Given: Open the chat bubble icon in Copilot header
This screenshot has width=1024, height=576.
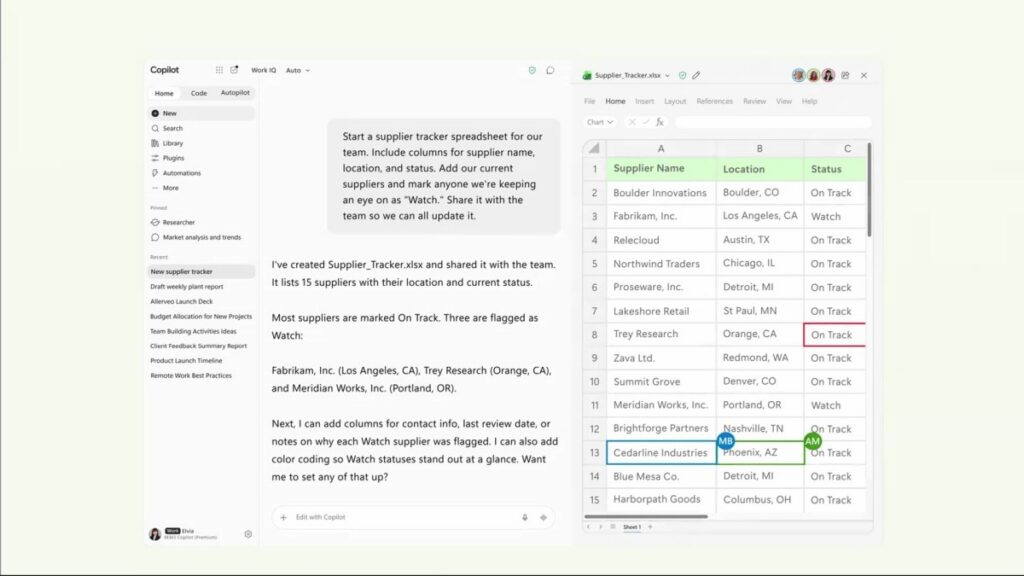Looking at the screenshot, I should (551, 70).
